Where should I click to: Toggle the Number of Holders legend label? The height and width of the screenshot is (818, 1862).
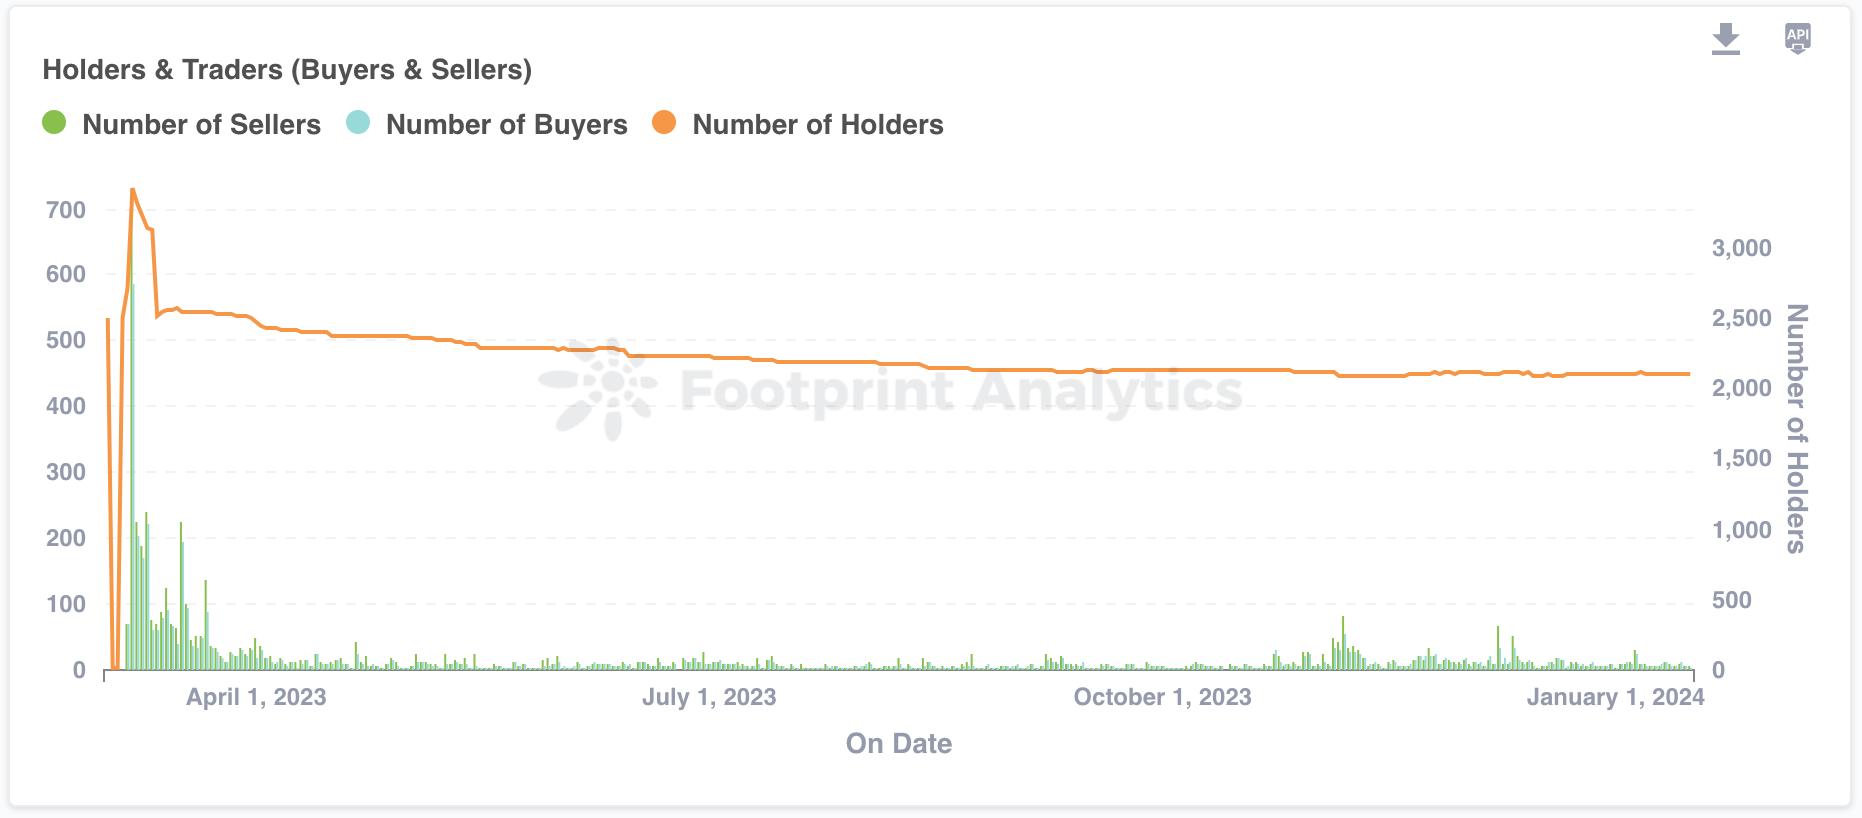point(817,125)
